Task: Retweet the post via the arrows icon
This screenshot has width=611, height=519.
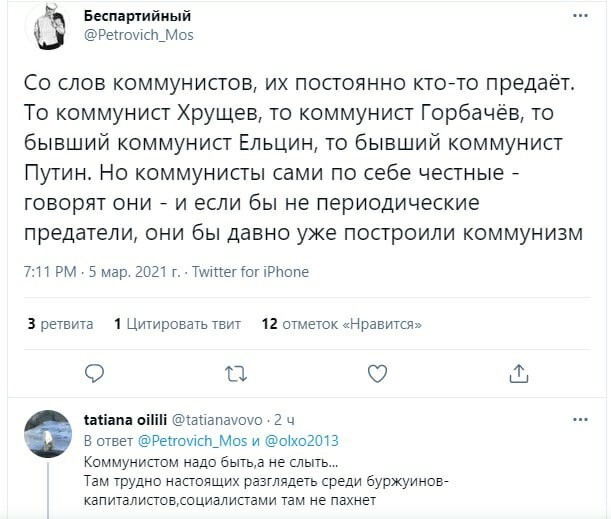Action: pos(236,374)
